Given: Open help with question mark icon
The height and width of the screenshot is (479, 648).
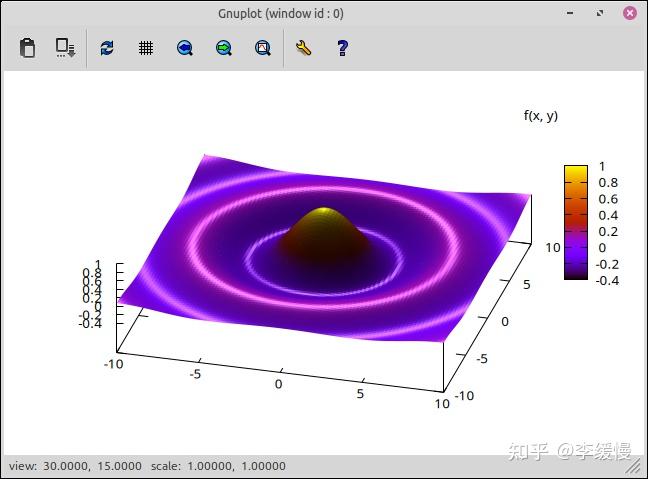Looking at the screenshot, I should 342,48.
